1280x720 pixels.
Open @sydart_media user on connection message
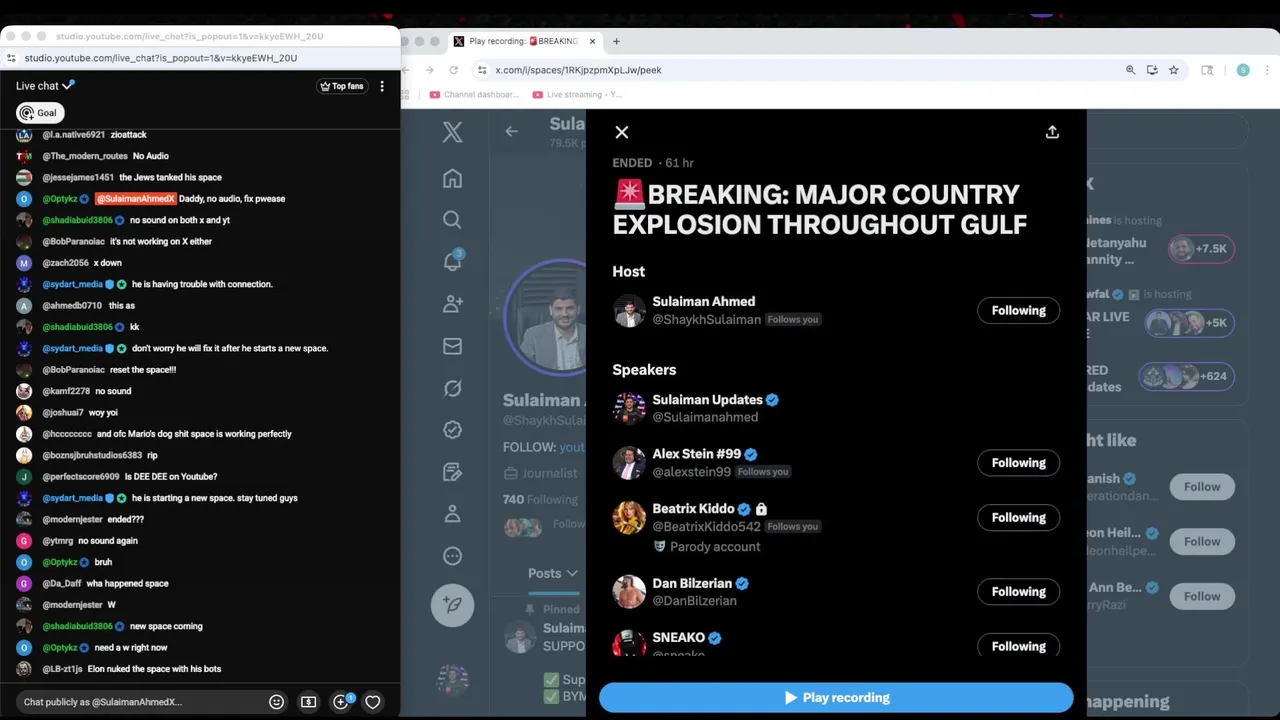coord(72,284)
